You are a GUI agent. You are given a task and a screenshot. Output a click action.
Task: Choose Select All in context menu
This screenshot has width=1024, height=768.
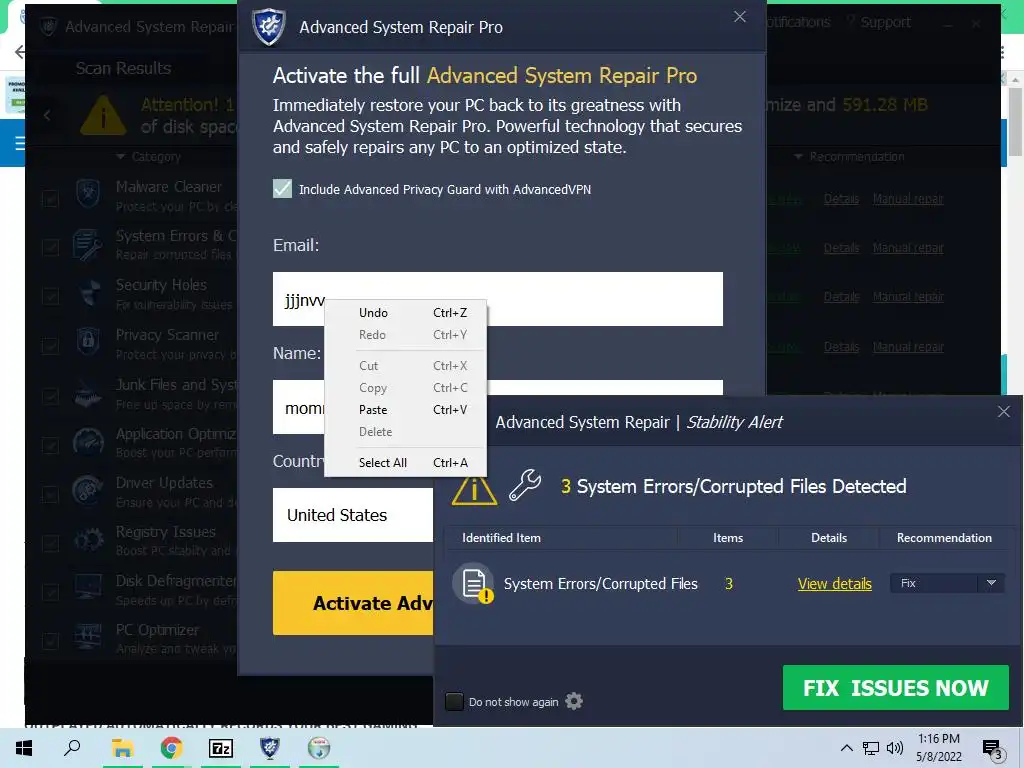[x=406, y=463]
